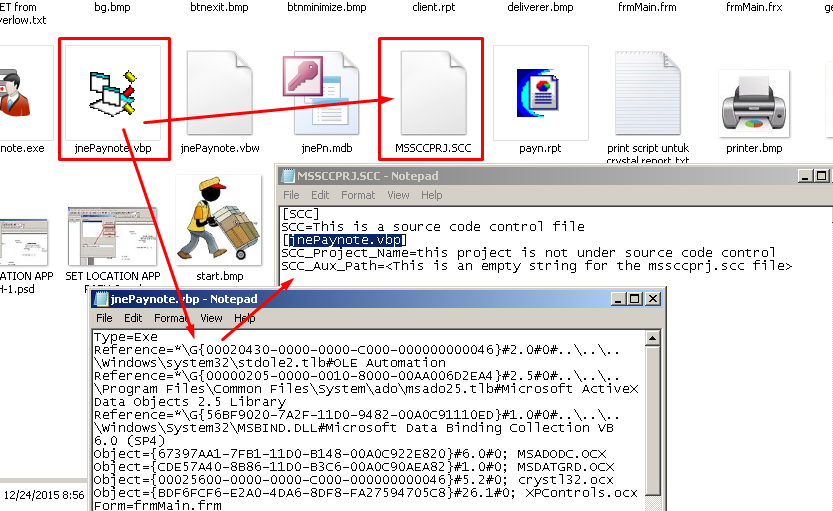Select the print script text file icon
833x511 pixels.
tap(648, 92)
